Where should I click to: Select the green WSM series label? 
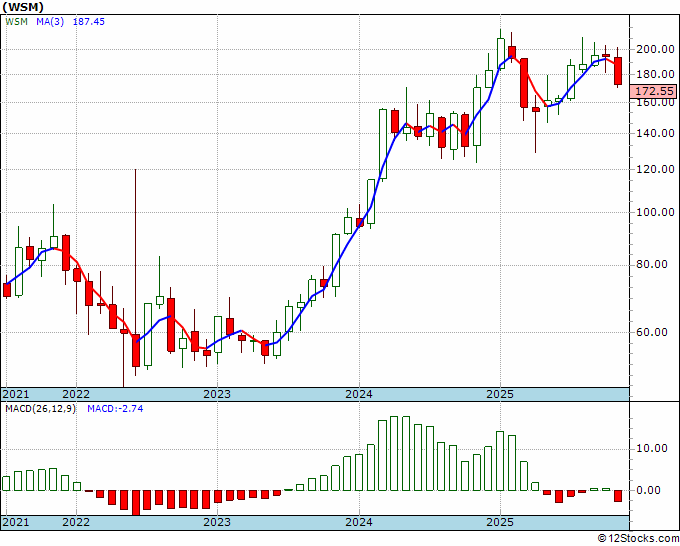tap(16, 22)
